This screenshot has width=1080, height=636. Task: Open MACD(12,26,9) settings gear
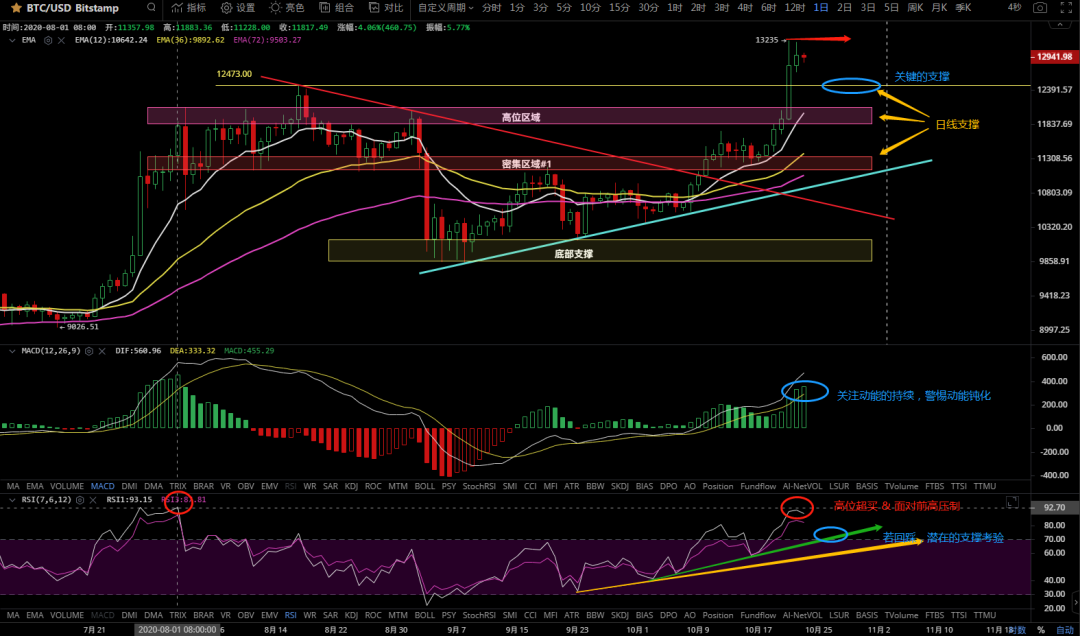(88, 351)
